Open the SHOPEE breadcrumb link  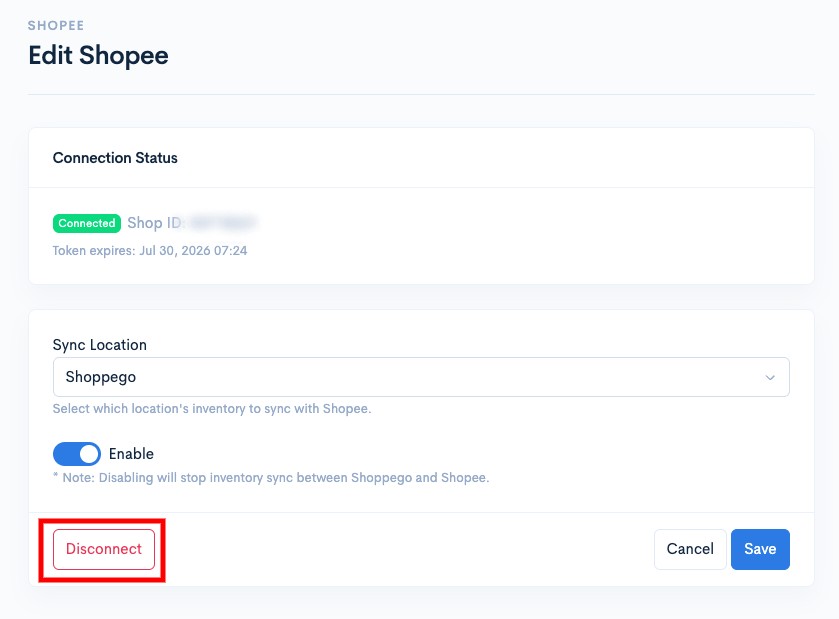point(56,26)
